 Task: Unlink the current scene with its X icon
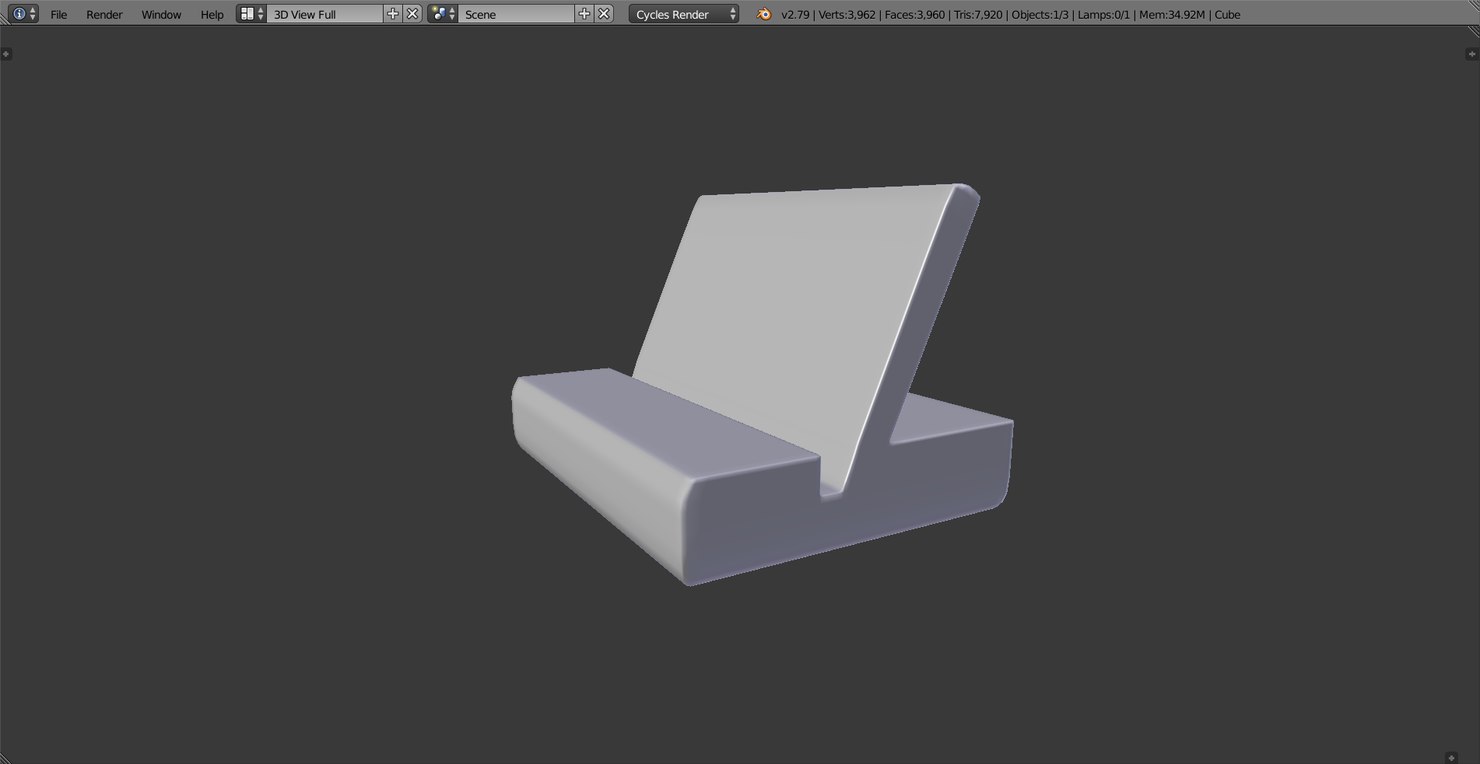point(602,14)
